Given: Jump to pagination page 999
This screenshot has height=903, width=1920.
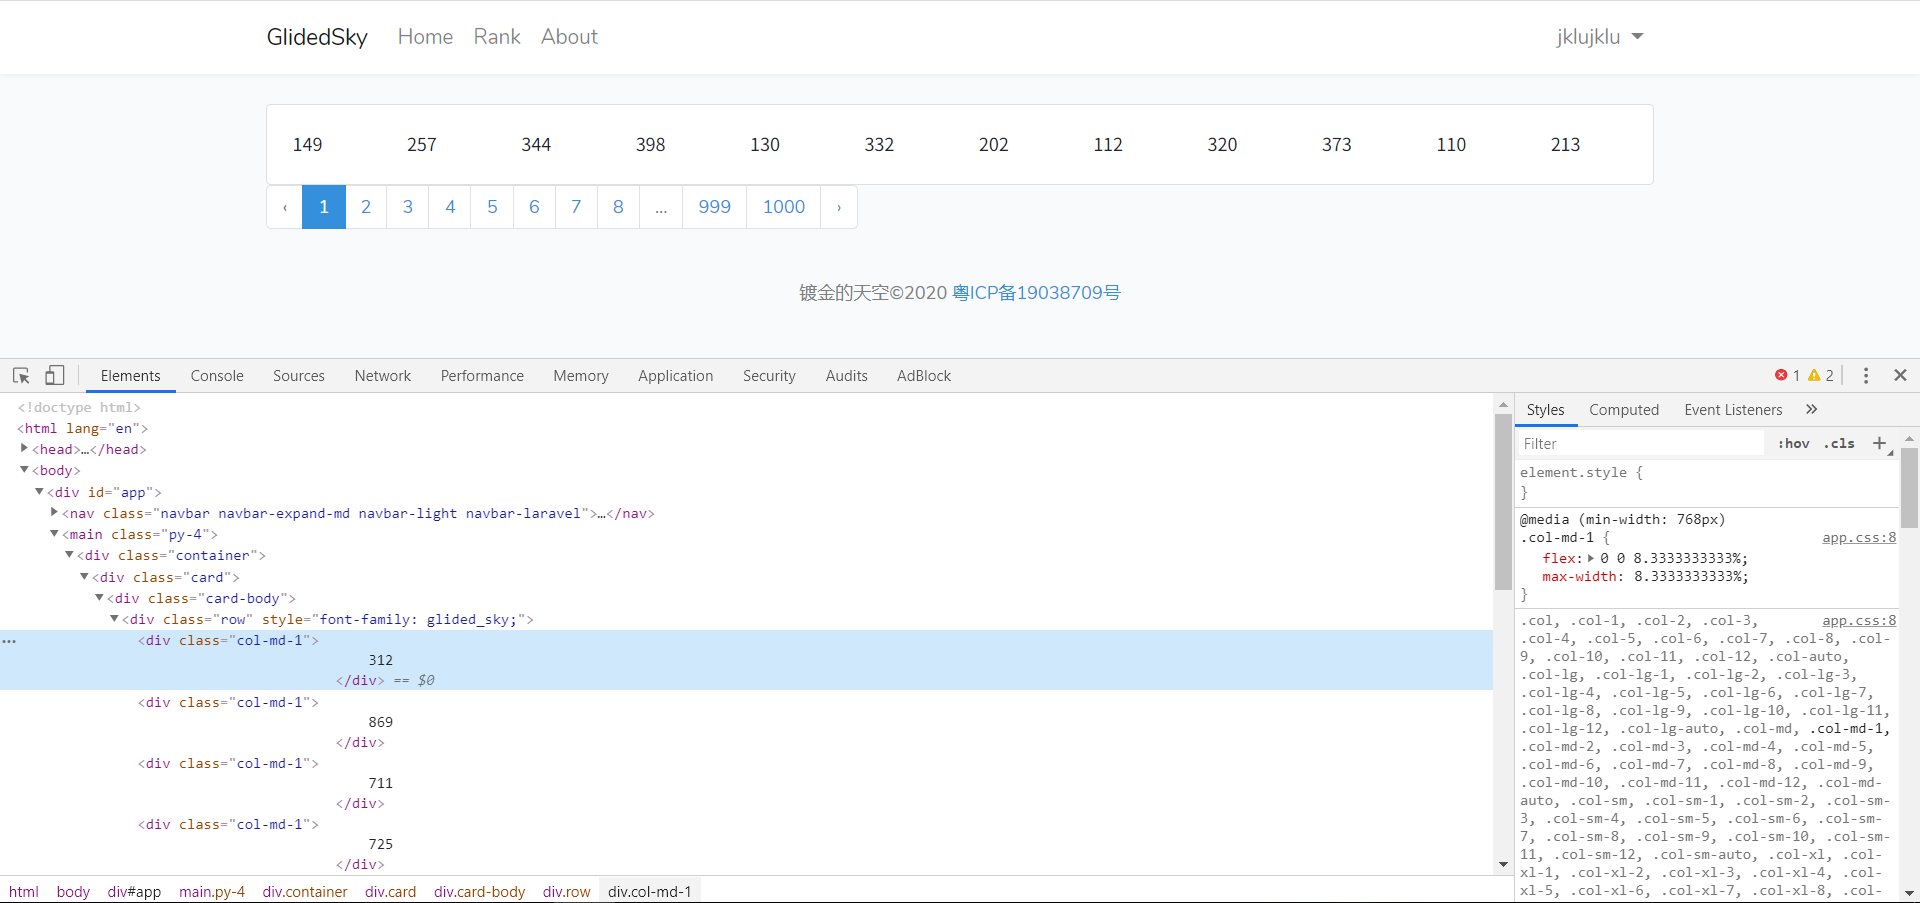Looking at the screenshot, I should point(714,207).
